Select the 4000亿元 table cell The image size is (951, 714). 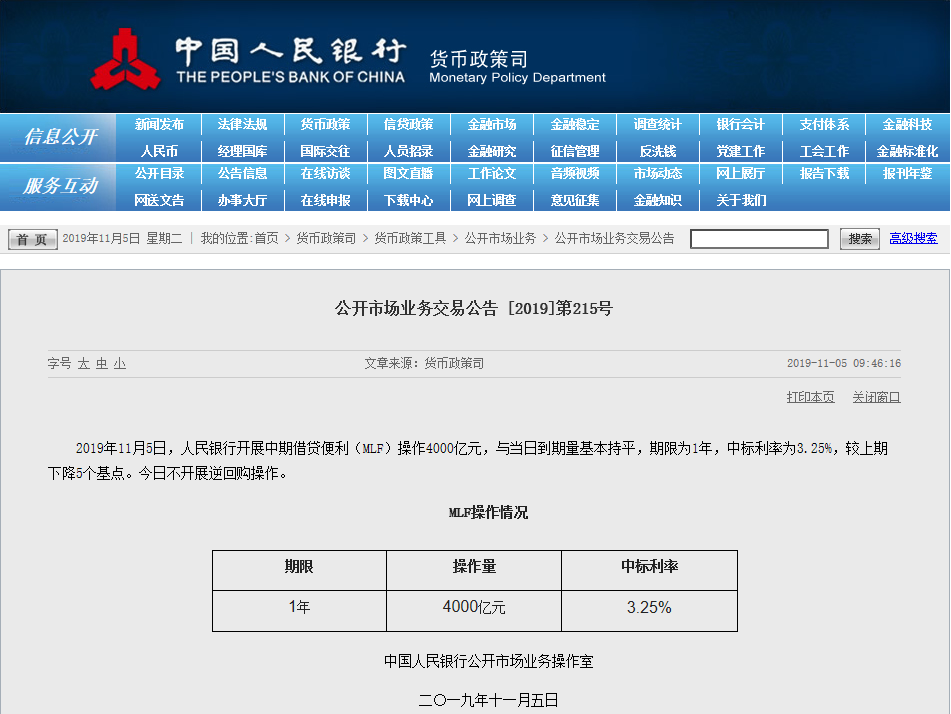pos(474,611)
